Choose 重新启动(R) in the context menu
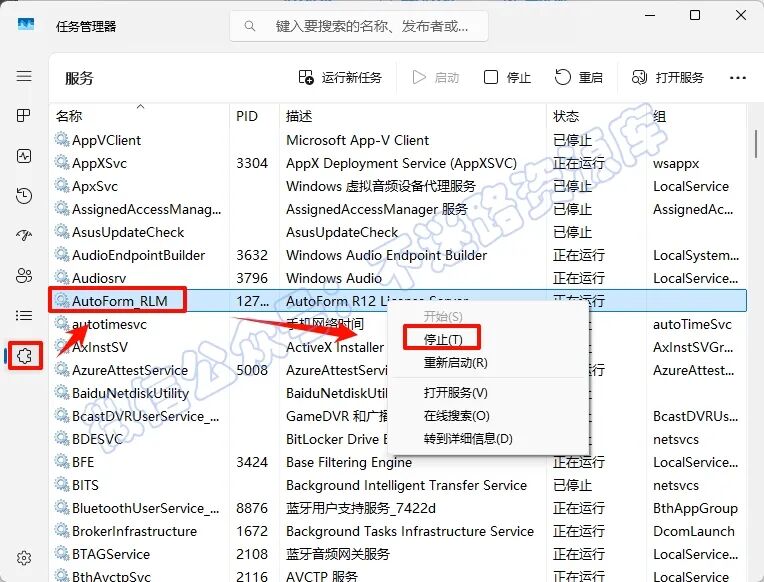The image size is (764, 582). (x=456, y=363)
